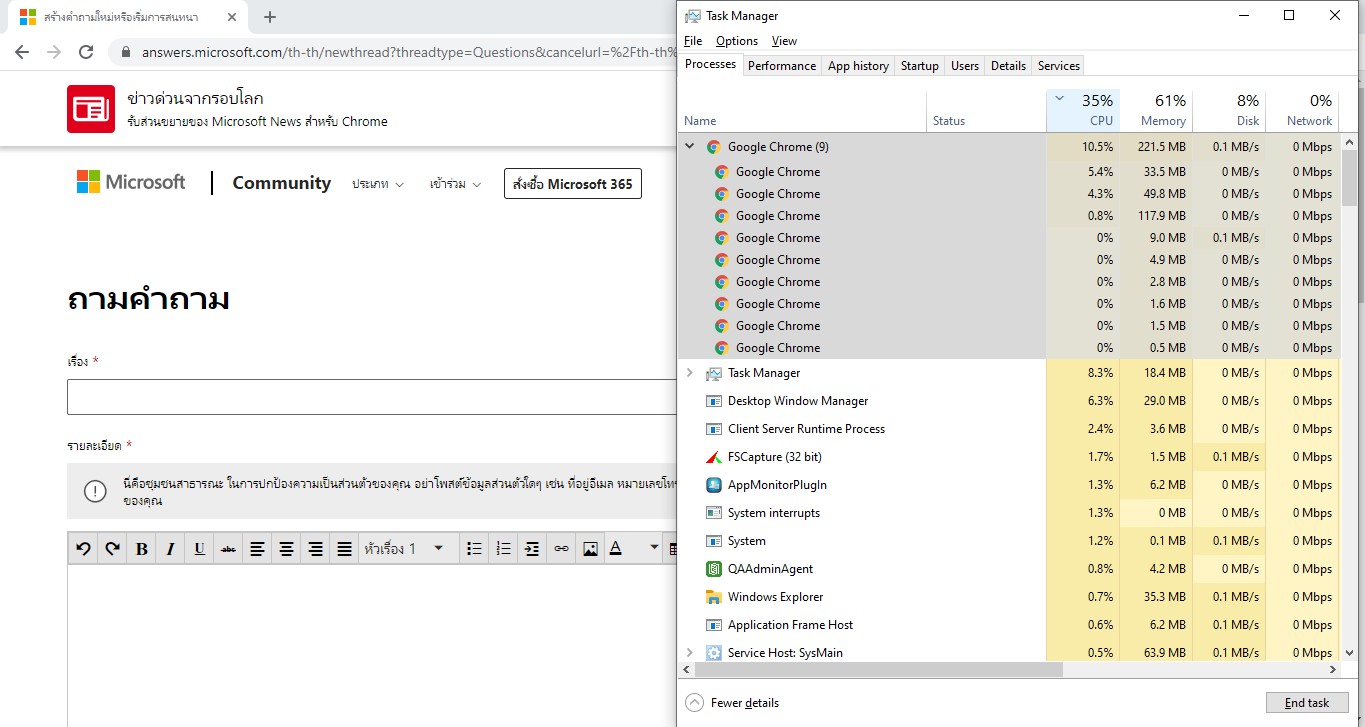Toggle Italic formatting in the editor
The height and width of the screenshot is (727, 1365).
click(170, 548)
